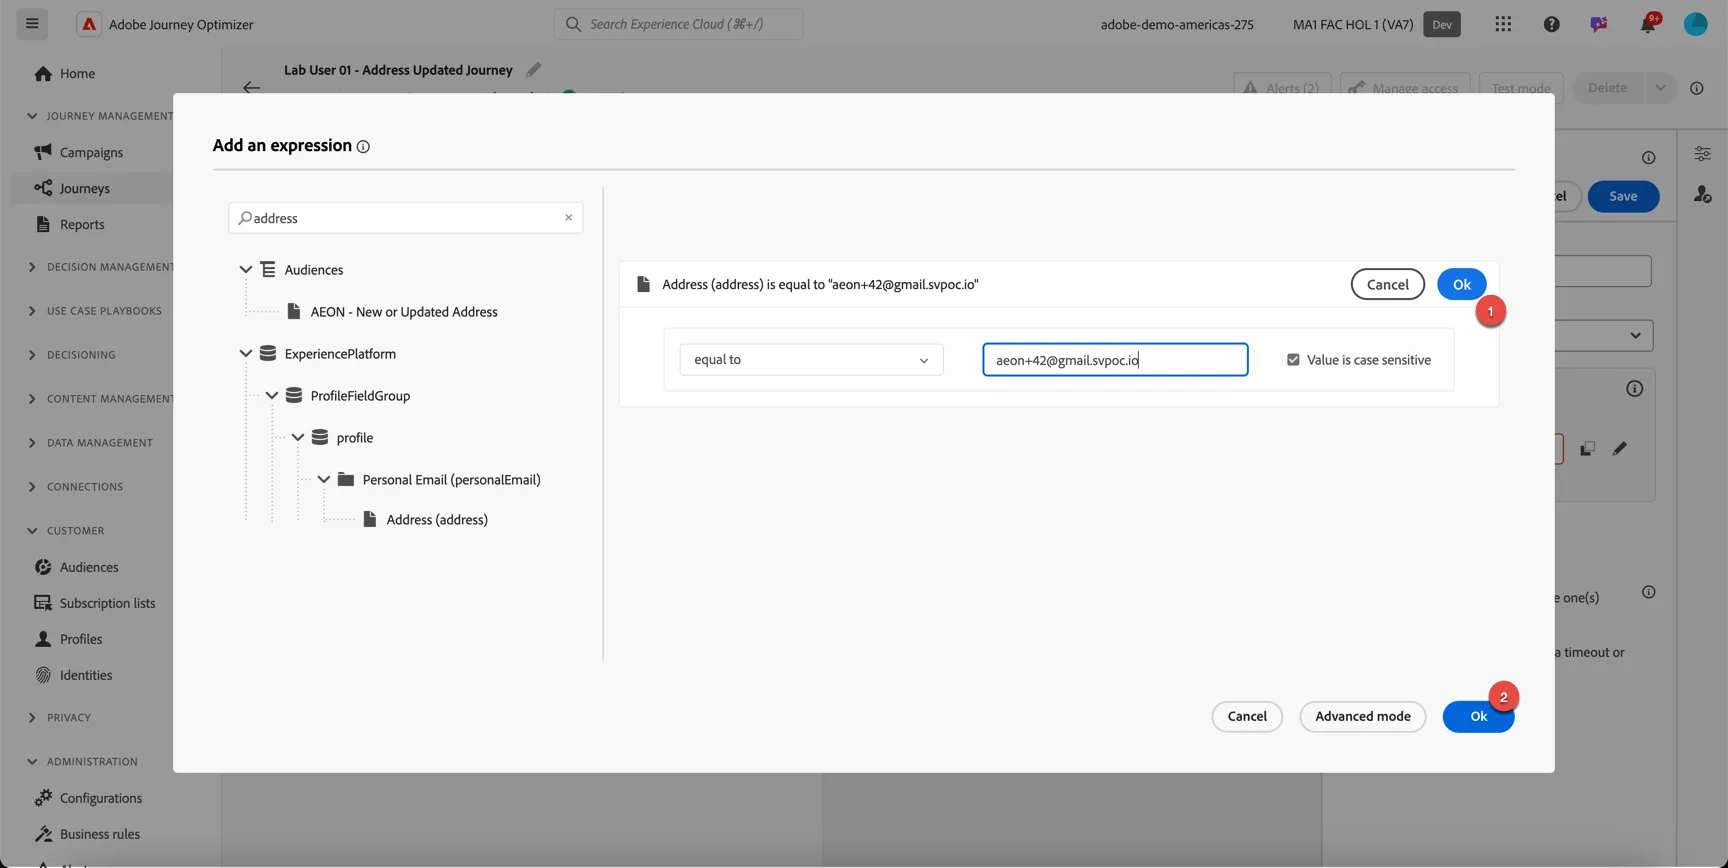Collapse the profile tree node
Viewport: 1728px width, 868px height.
point(297,438)
